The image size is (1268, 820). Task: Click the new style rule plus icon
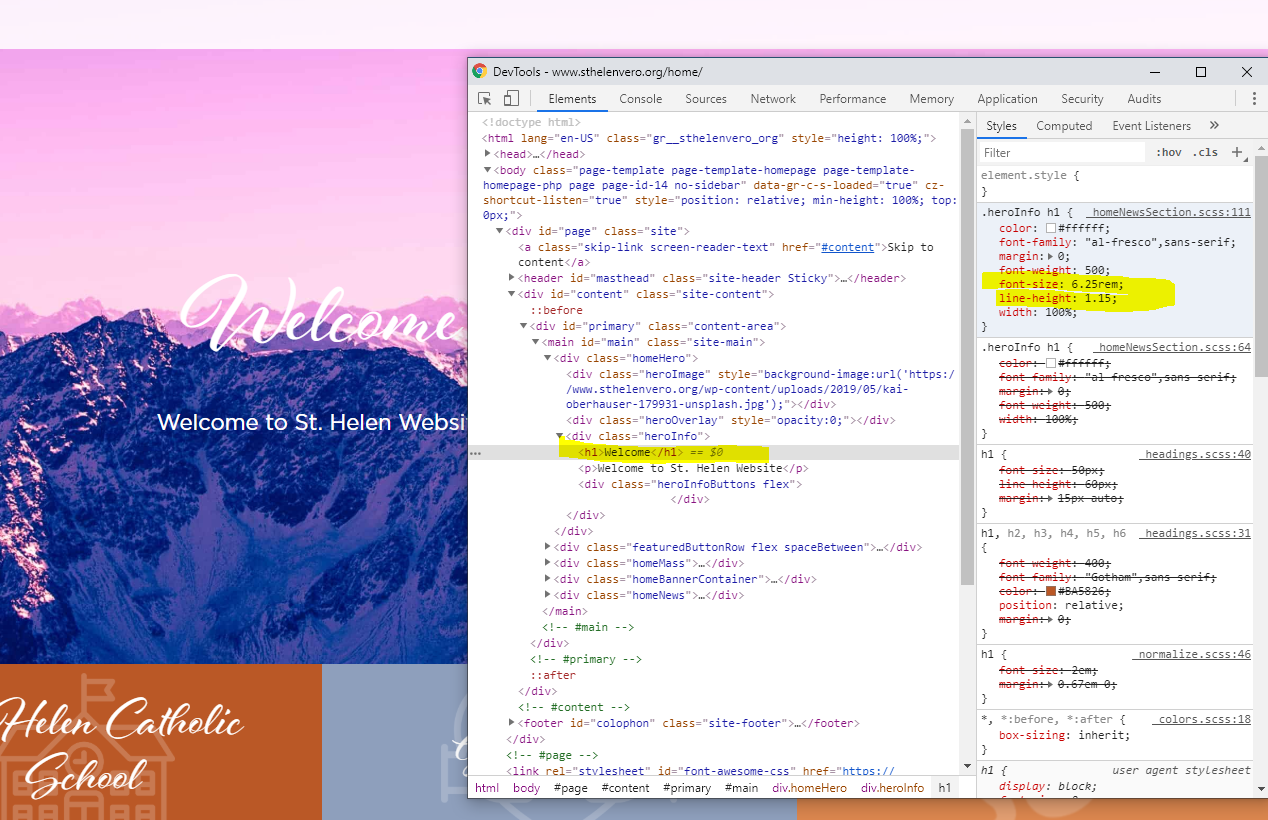click(1237, 152)
